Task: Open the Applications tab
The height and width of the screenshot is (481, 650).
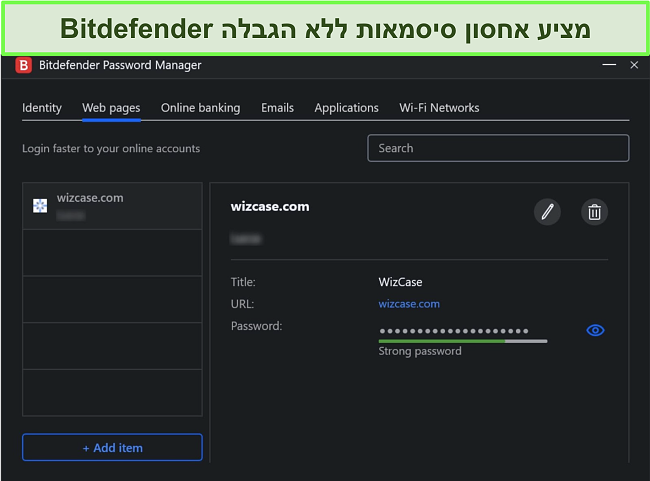Action: click(346, 108)
